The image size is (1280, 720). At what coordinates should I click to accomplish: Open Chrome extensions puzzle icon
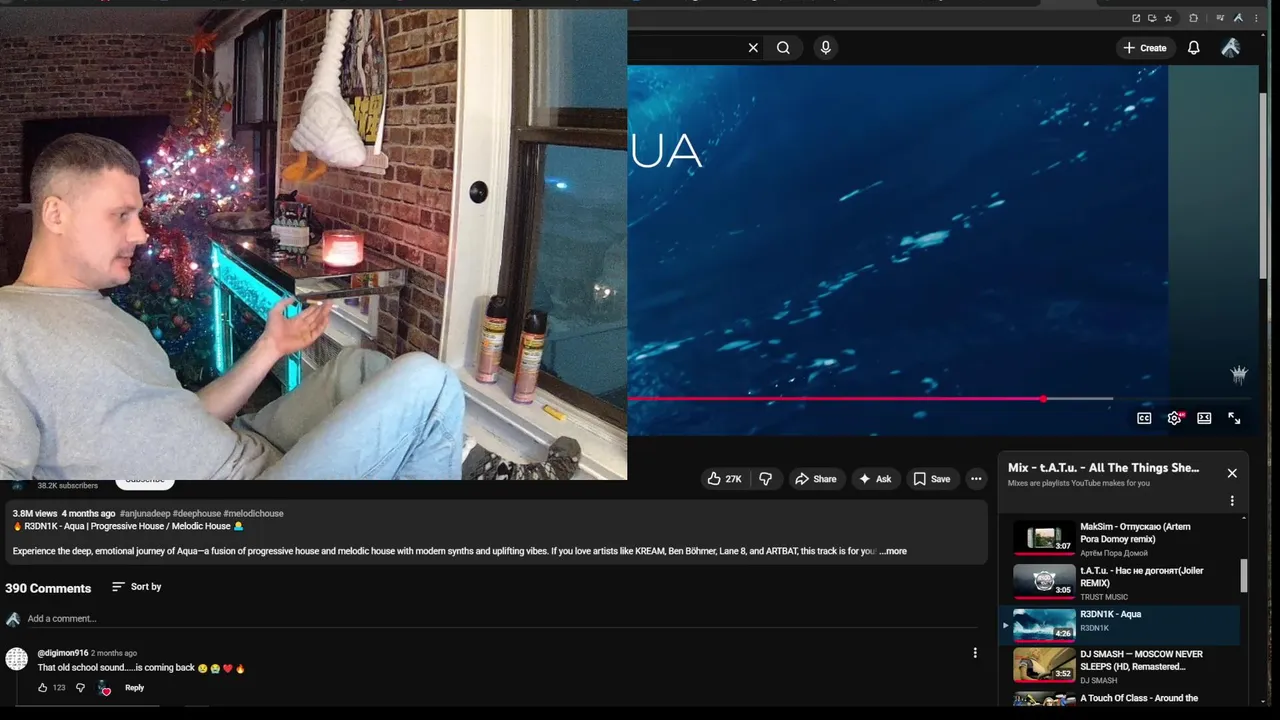click(x=1194, y=18)
